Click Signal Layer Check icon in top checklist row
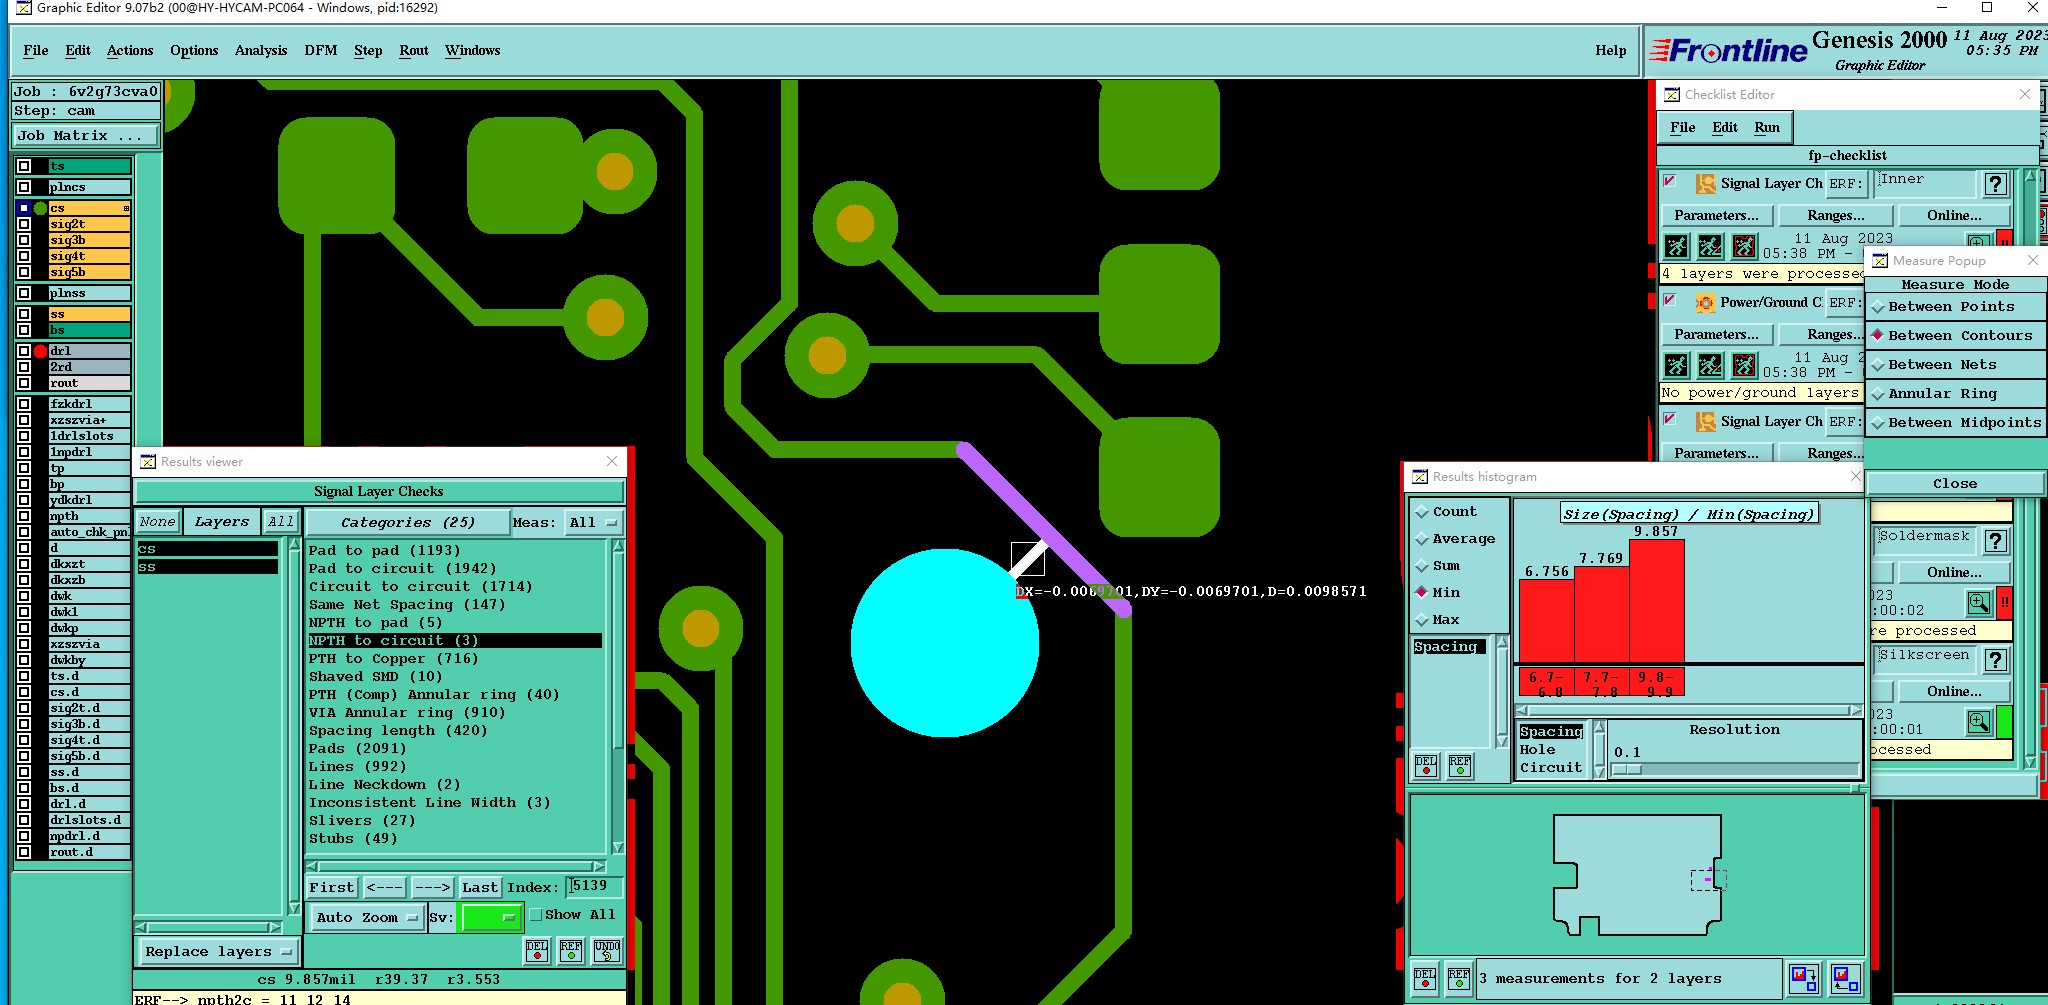 click(1706, 184)
